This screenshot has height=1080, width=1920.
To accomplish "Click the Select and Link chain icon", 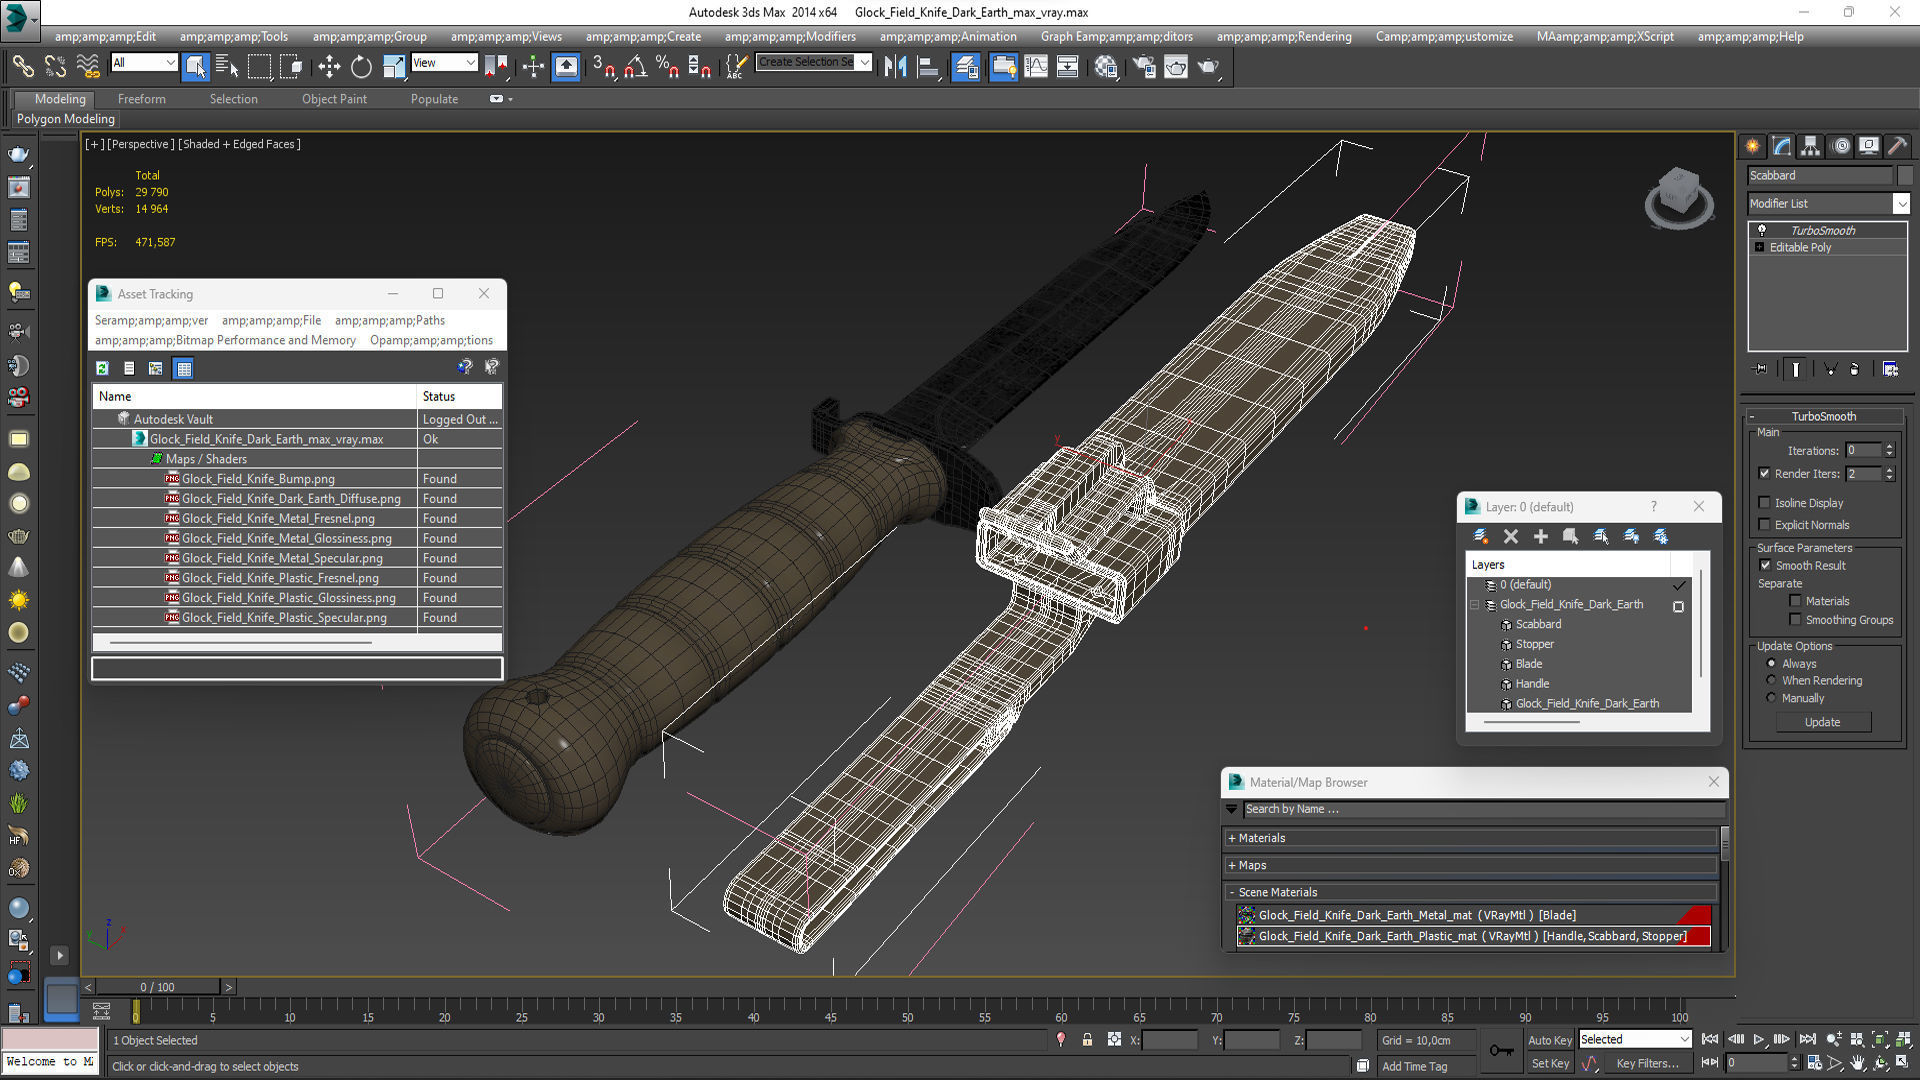I will coord(23,67).
